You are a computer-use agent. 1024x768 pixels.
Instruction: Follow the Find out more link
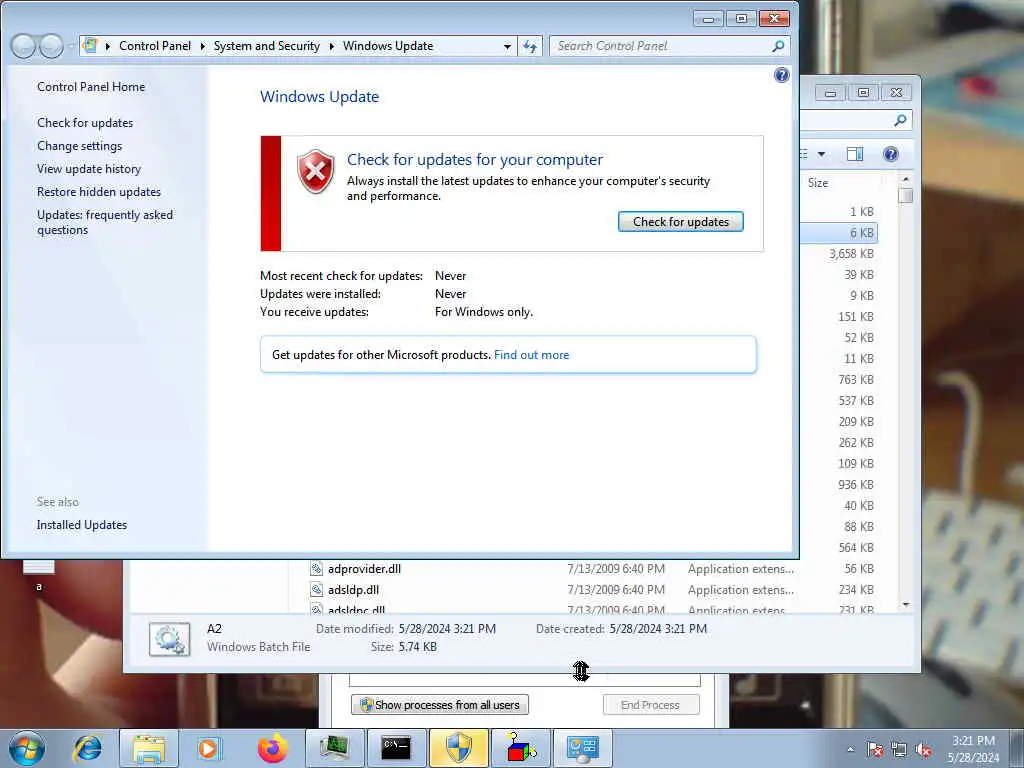click(531, 355)
